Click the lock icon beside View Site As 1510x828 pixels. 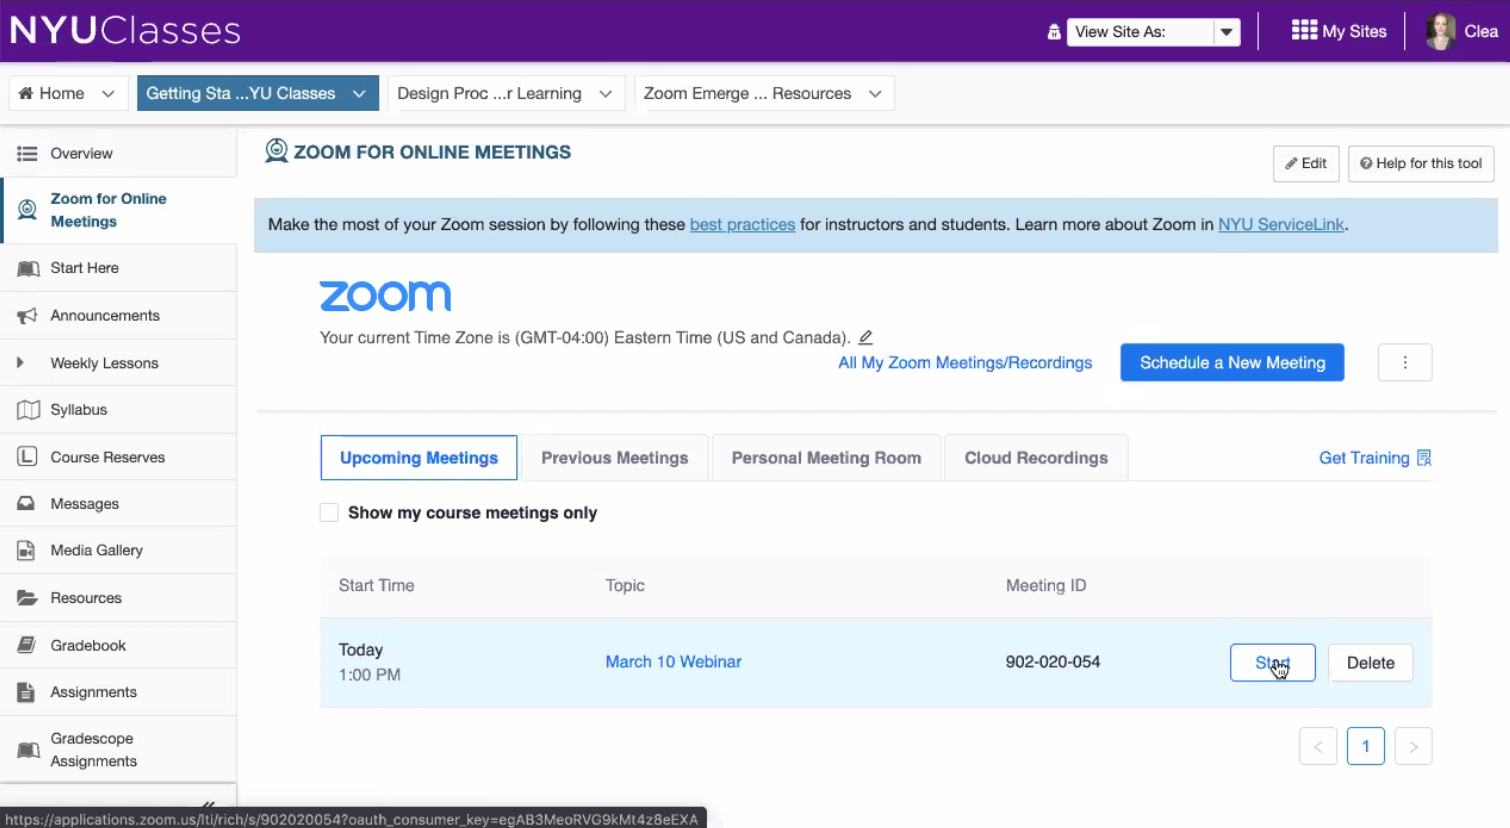(1053, 32)
